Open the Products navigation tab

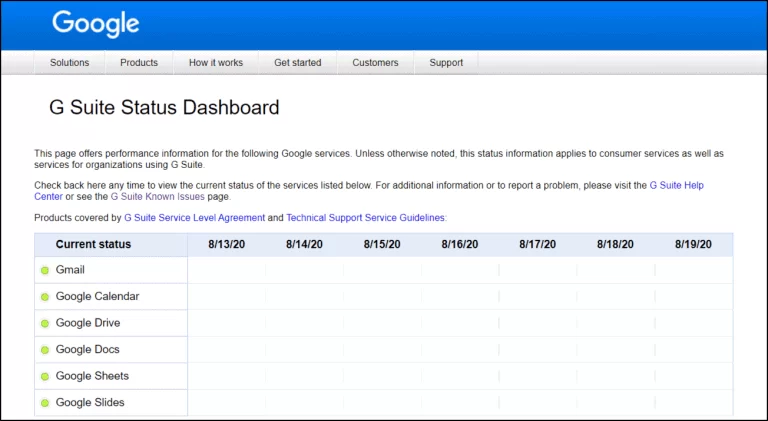coord(139,62)
